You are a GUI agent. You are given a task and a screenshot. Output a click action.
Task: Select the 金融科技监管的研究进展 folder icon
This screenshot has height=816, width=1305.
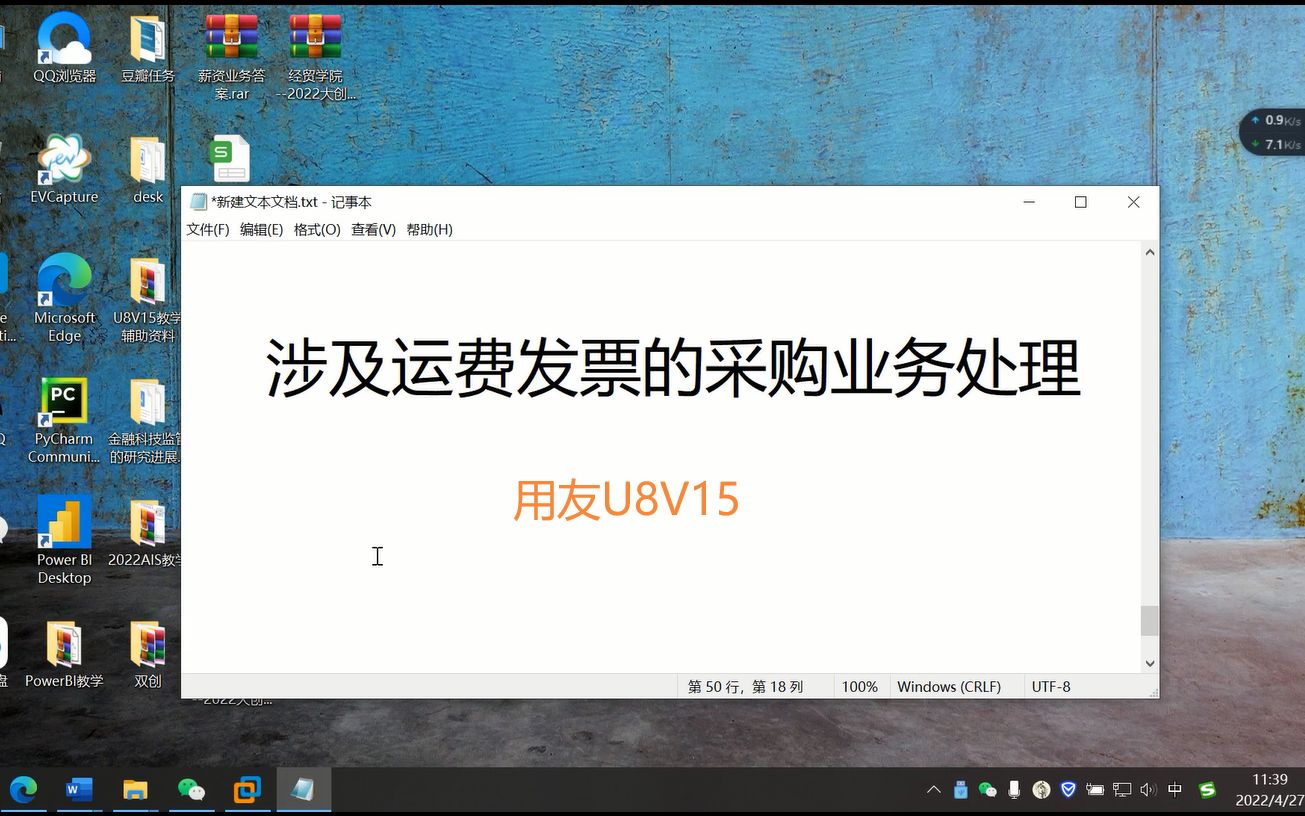[x=146, y=420]
